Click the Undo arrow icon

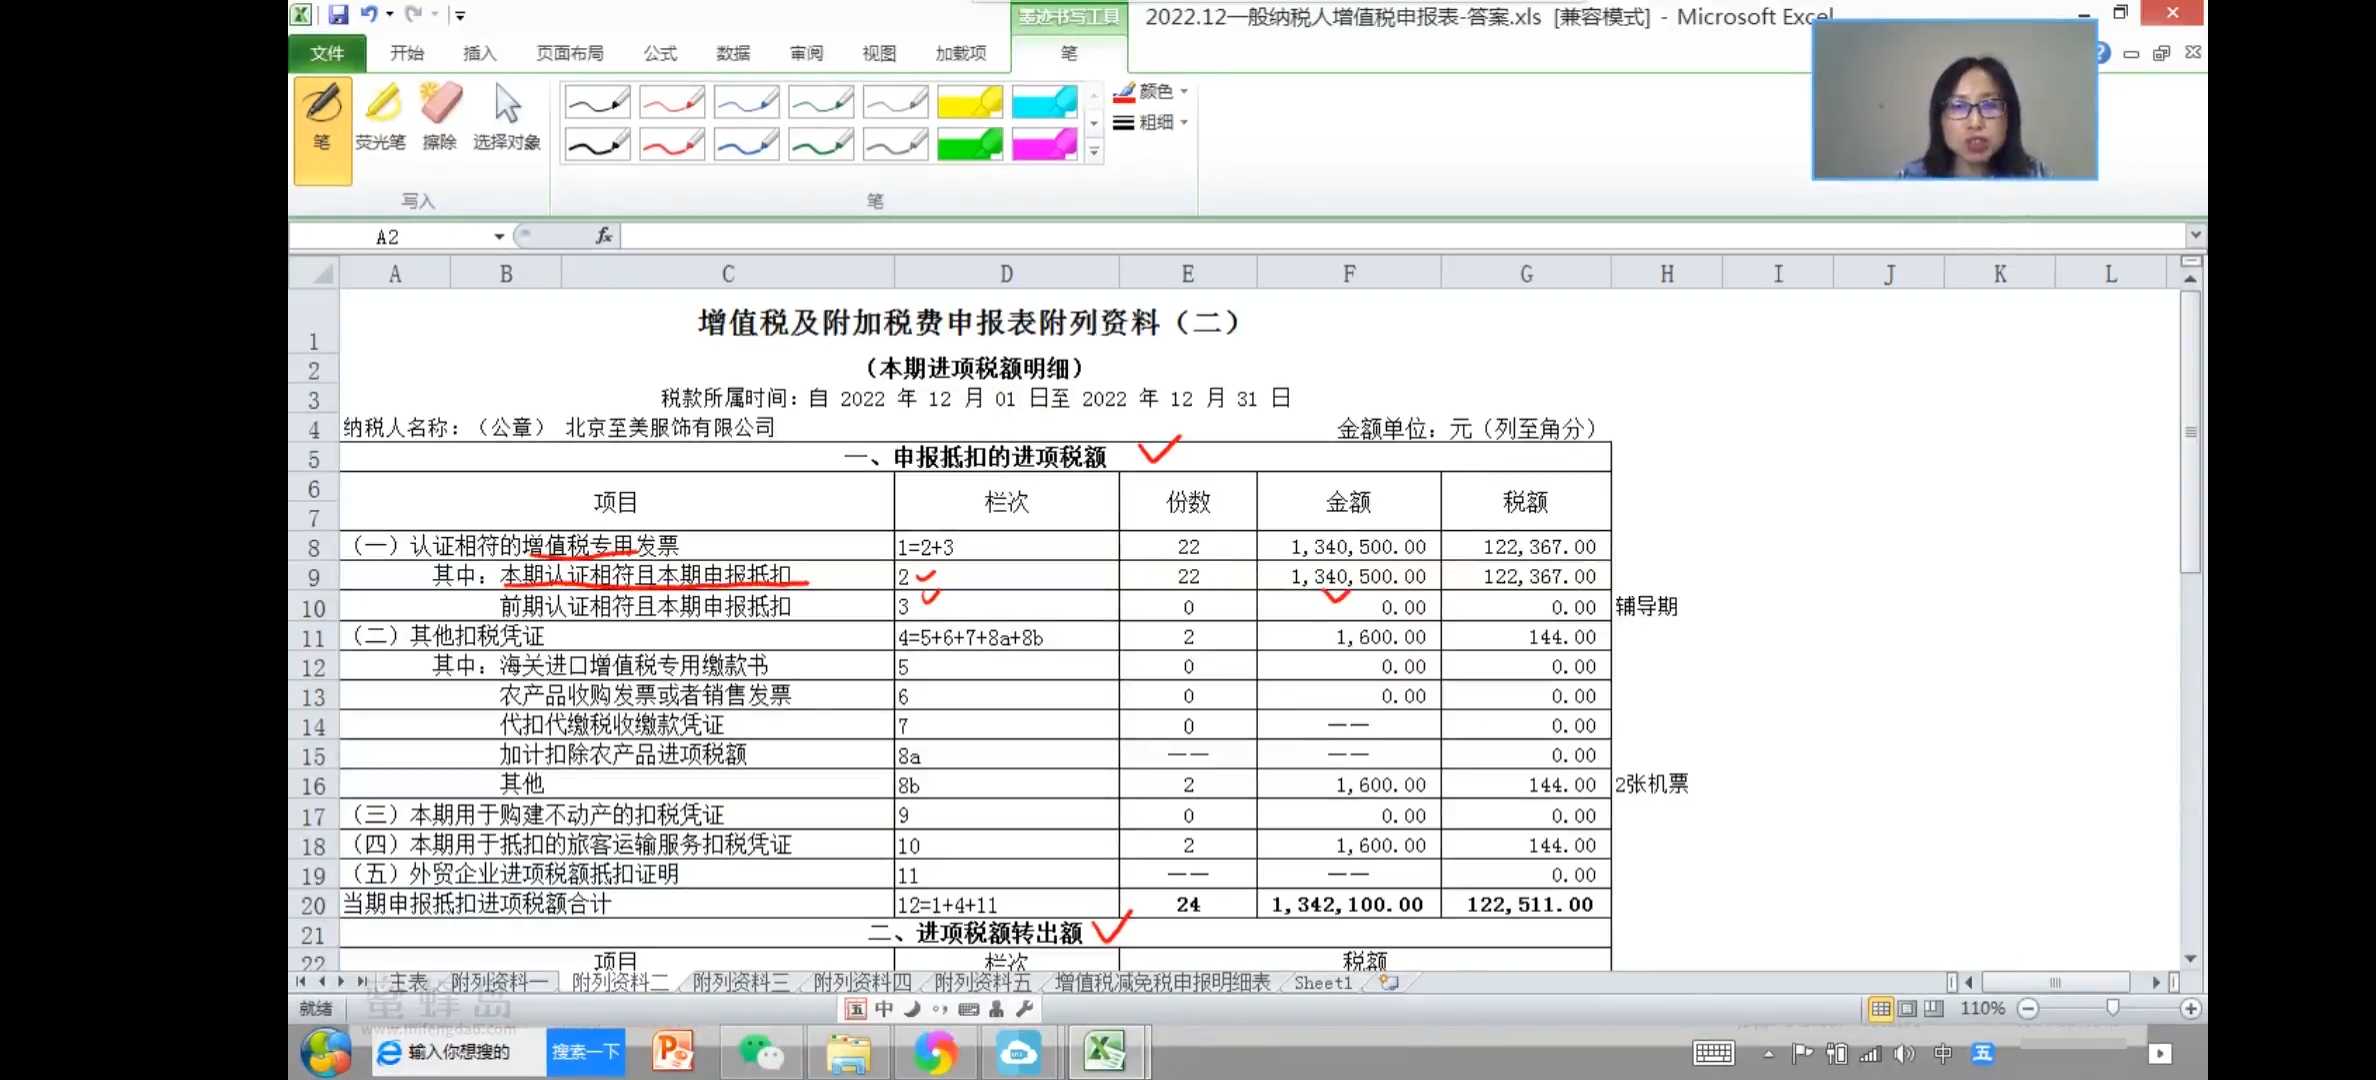pyautogui.click(x=368, y=14)
